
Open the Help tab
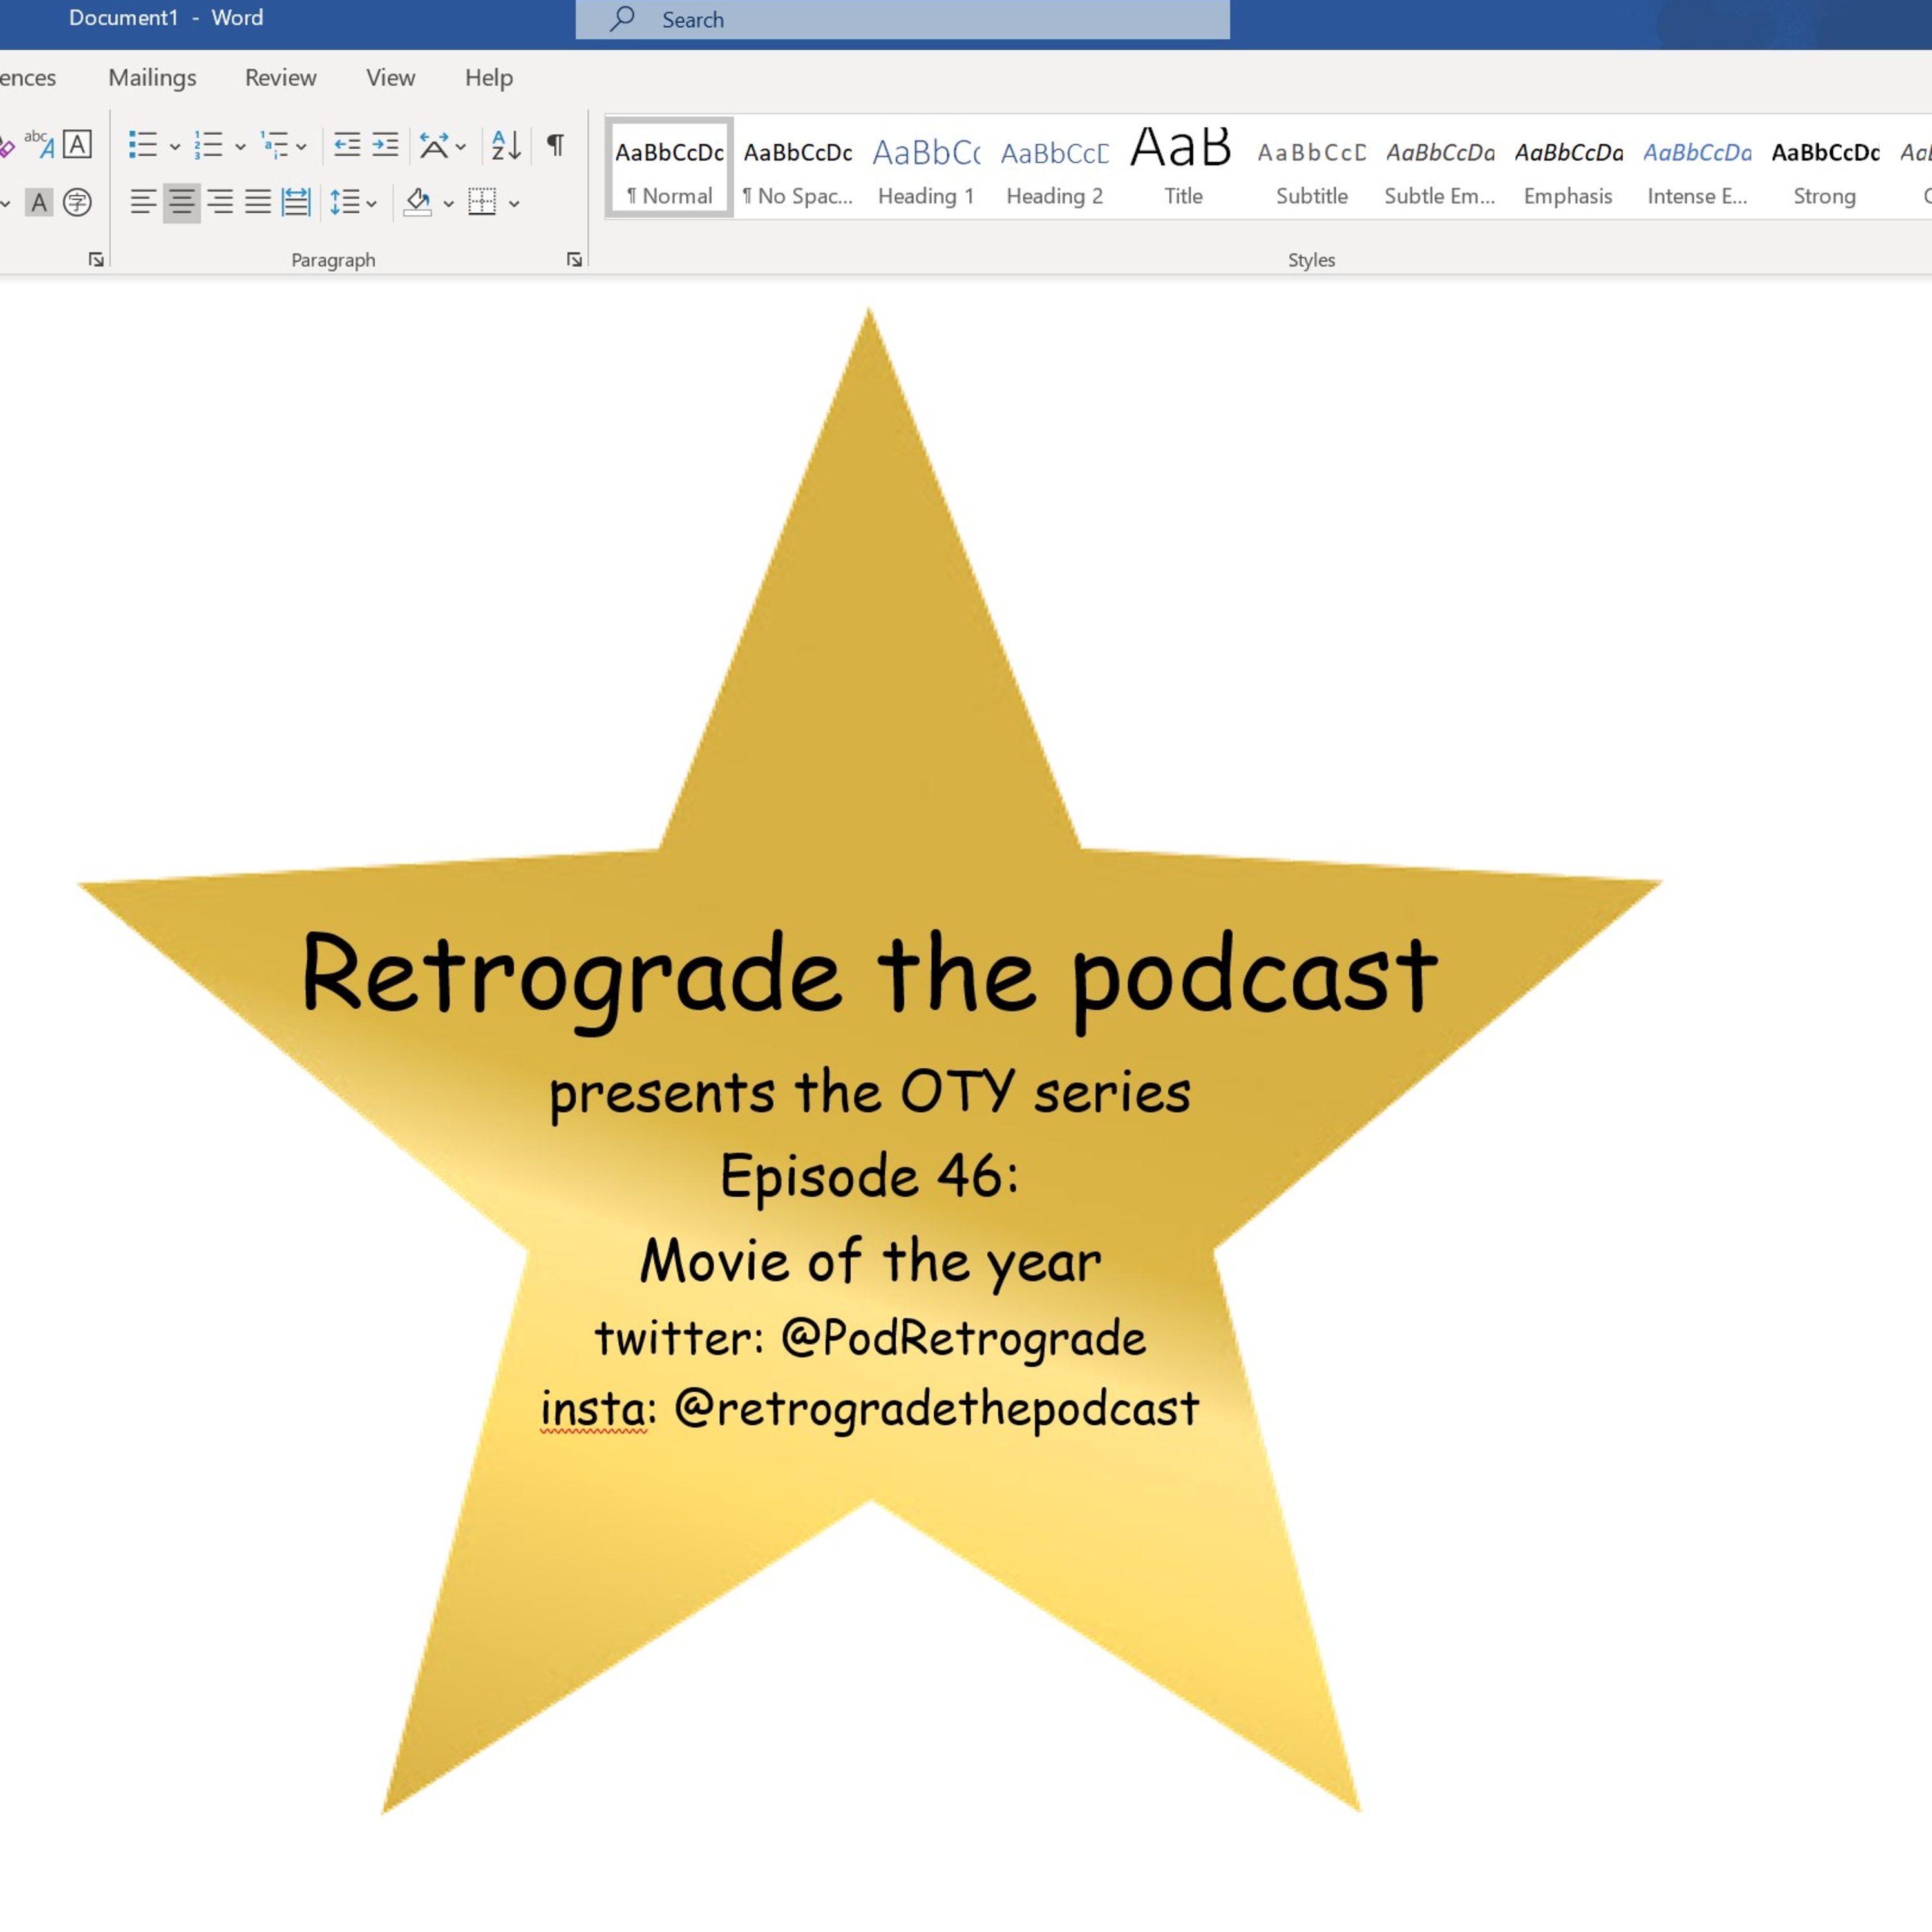coord(489,78)
